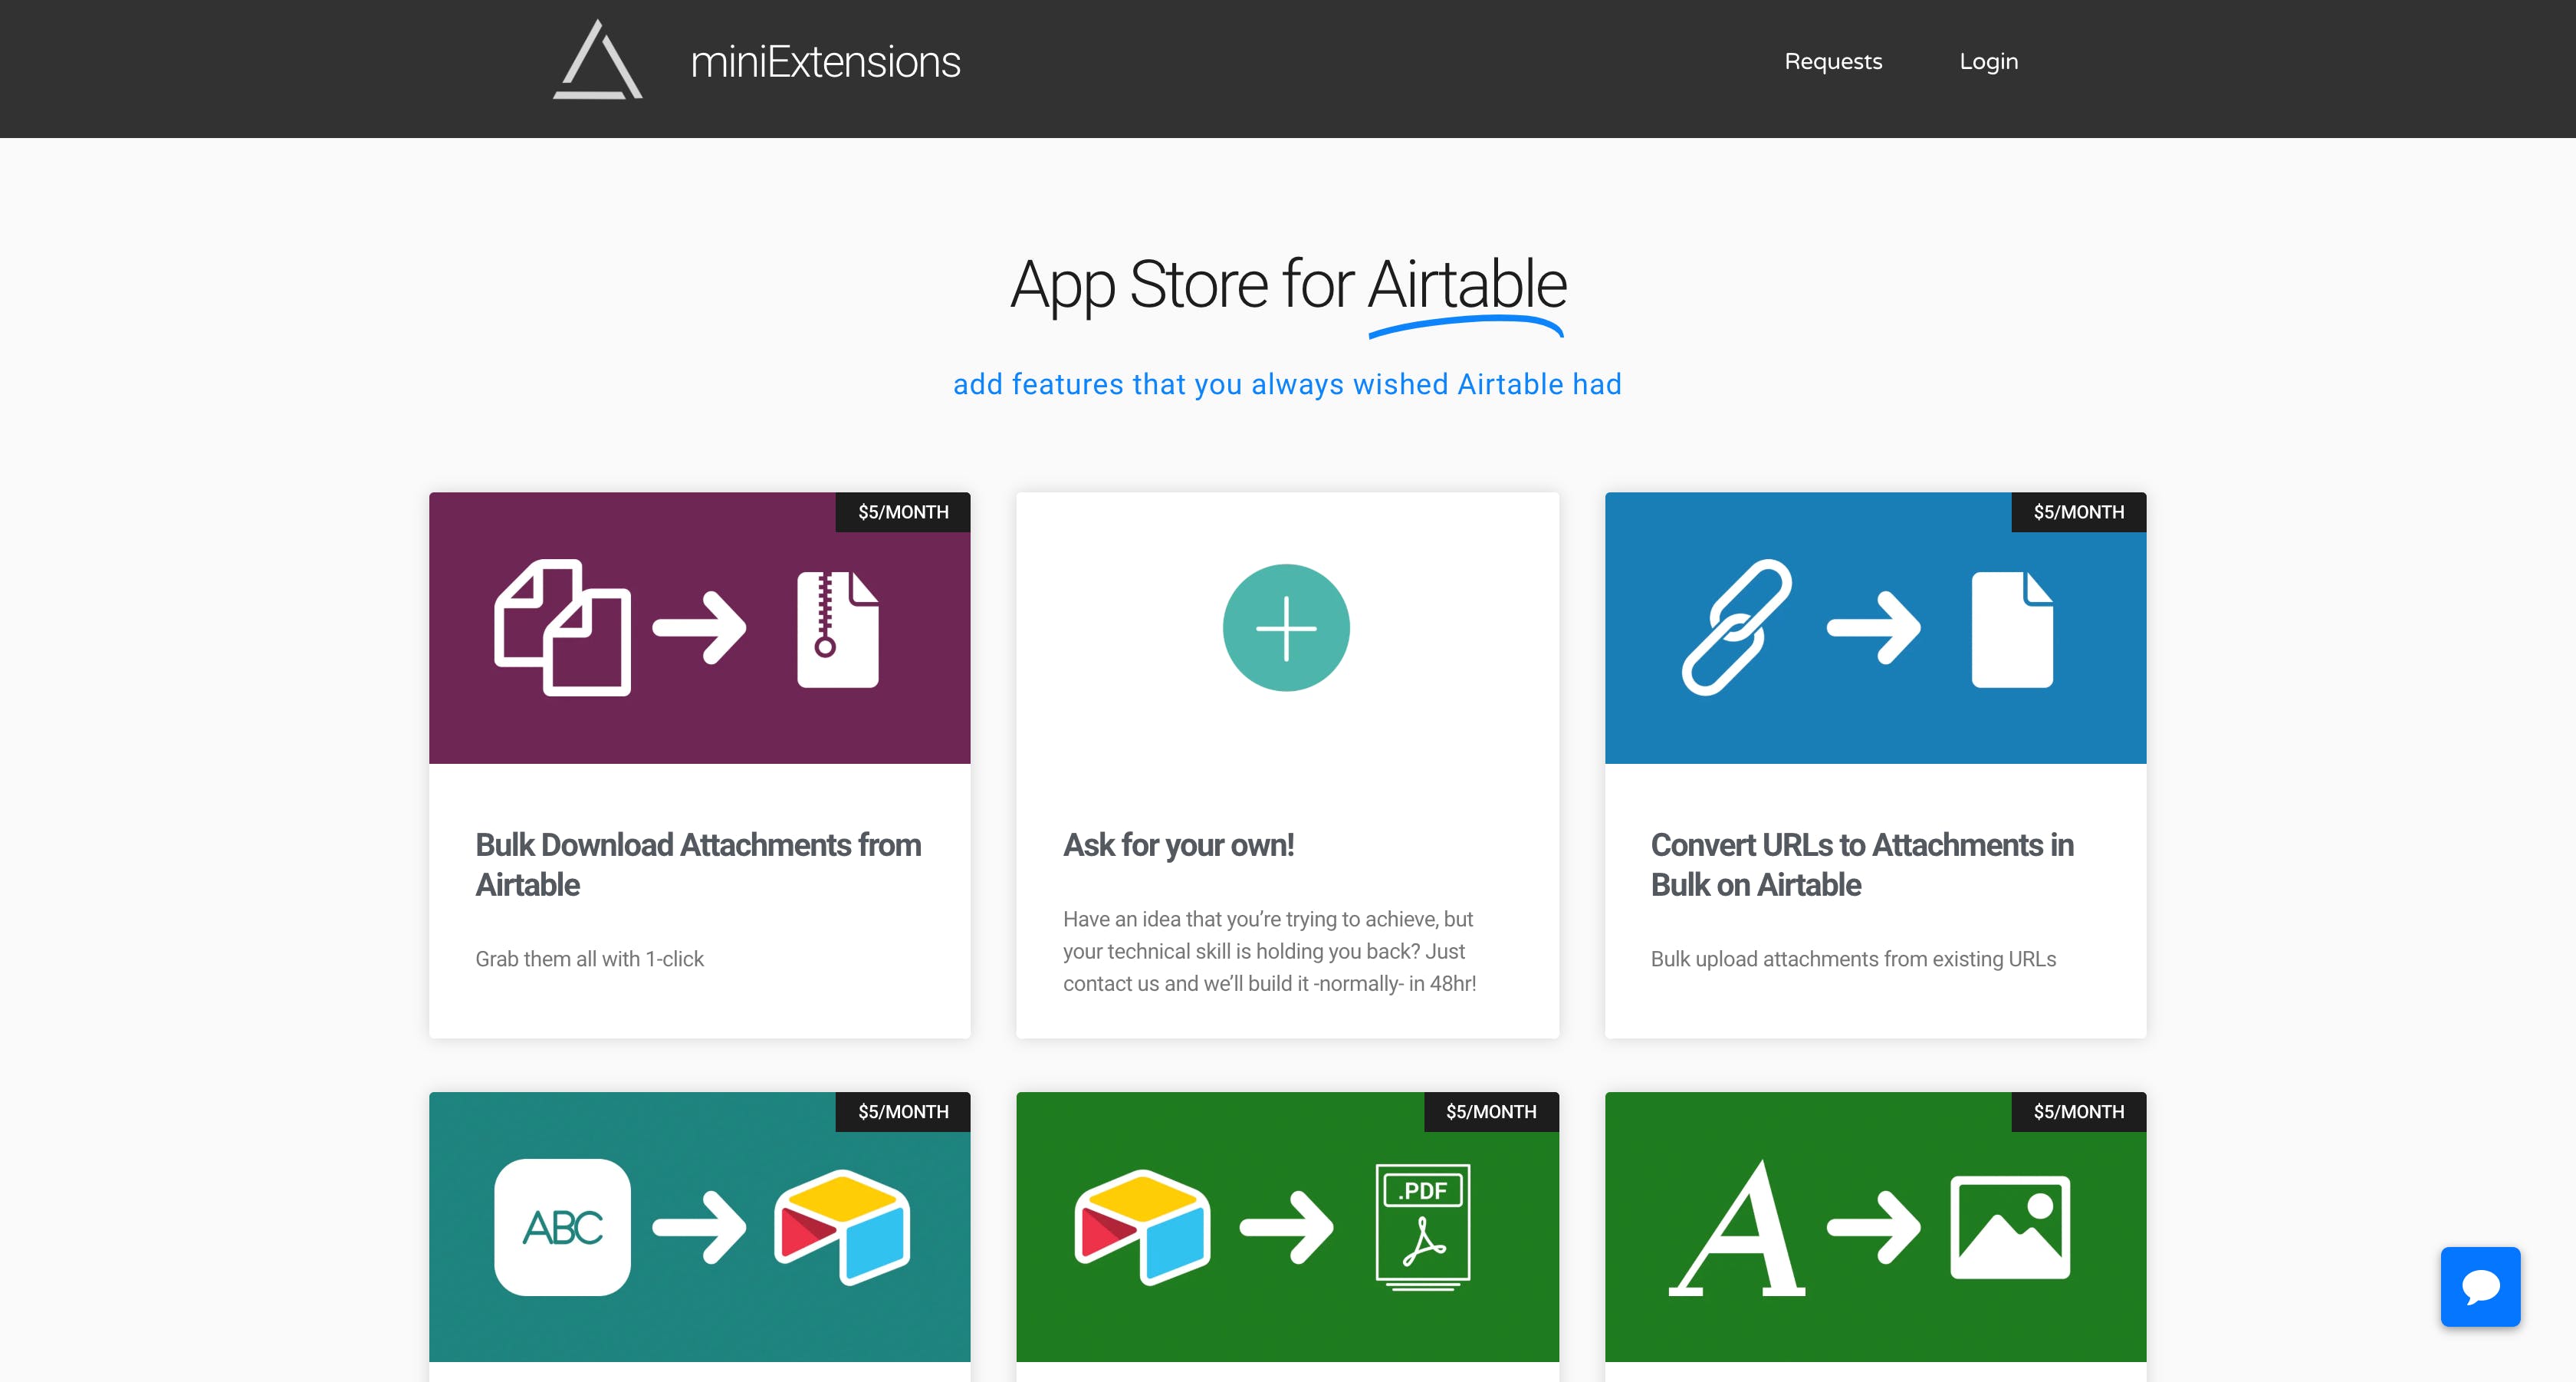Click the $5/MONTH badge on text-to-image card

2079,1112
